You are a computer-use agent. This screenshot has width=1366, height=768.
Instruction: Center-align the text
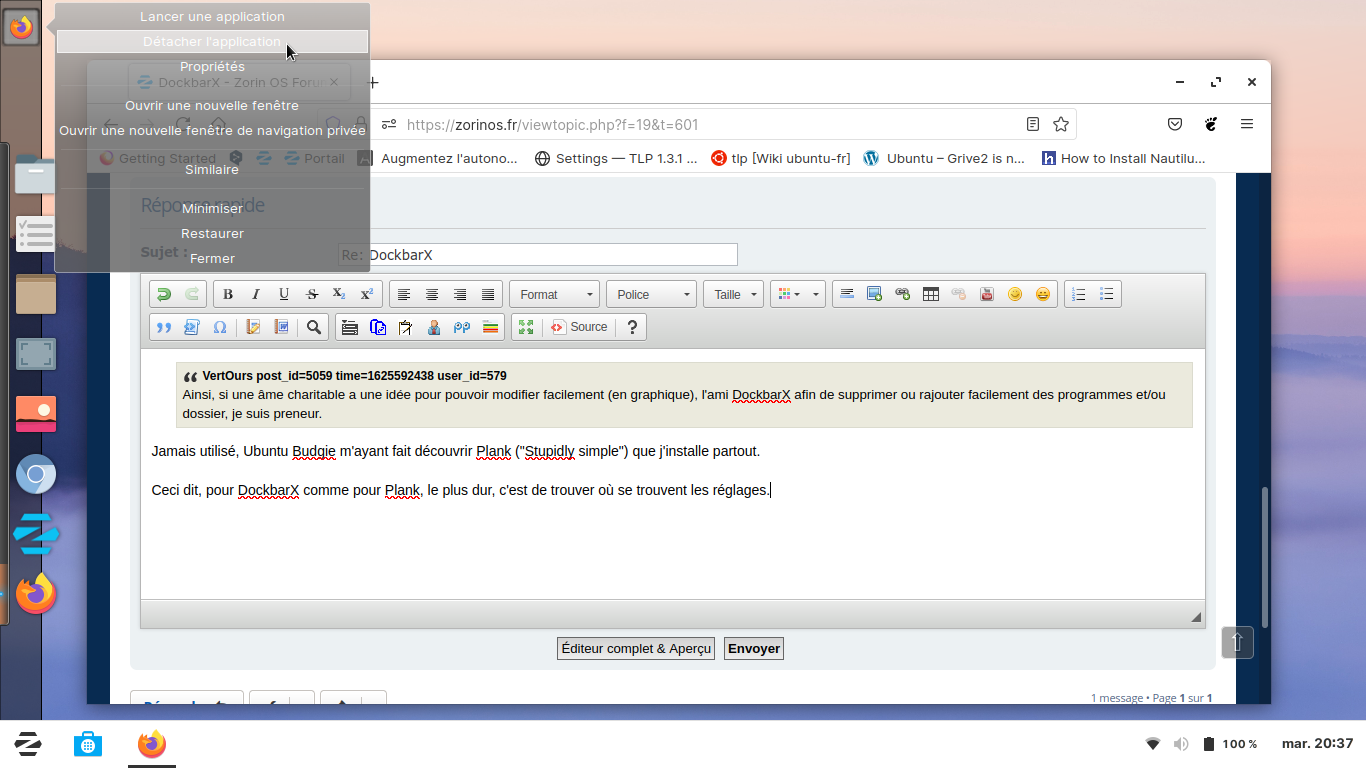[432, 294]
